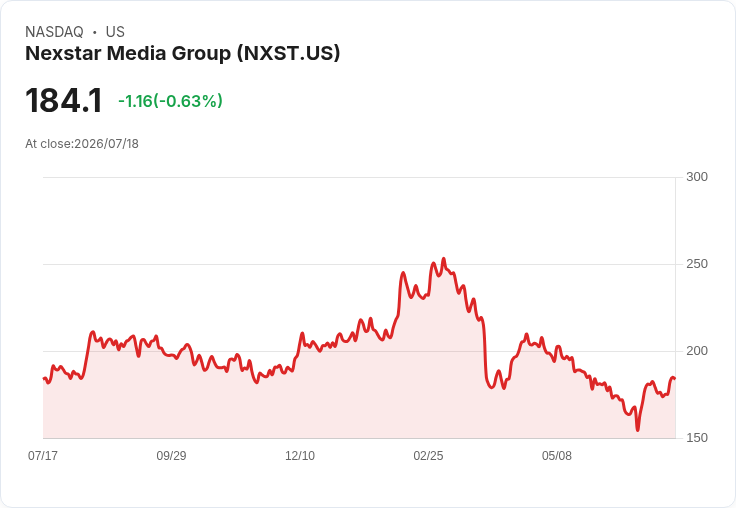Click the chart's highest peak above 250
This screenshot has height=508, width=736.
(444, 259)
